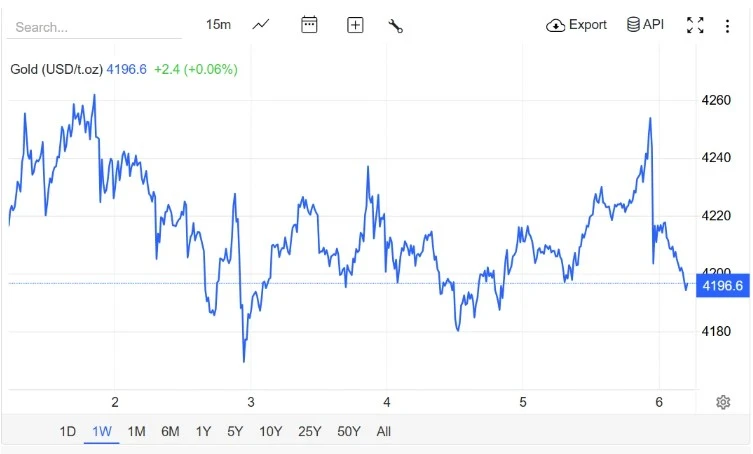The width and height of the screenshot is (753, 454).
Task: Click the Export cloud download button
Action: 576,25
